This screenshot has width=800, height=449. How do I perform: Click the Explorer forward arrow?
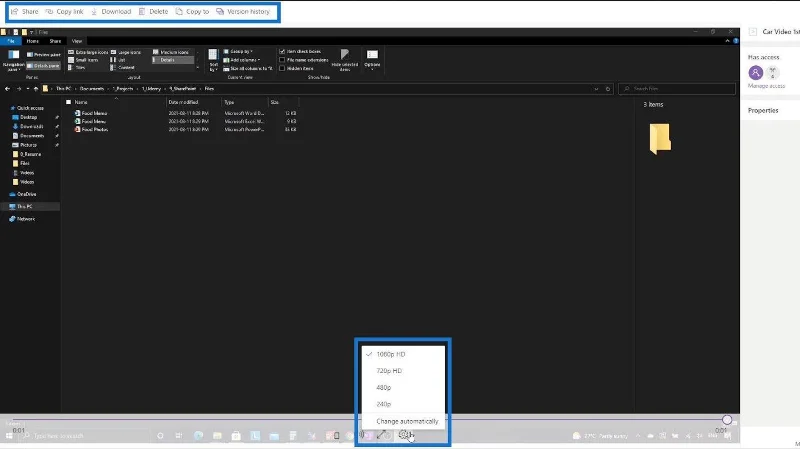point(18,89)
